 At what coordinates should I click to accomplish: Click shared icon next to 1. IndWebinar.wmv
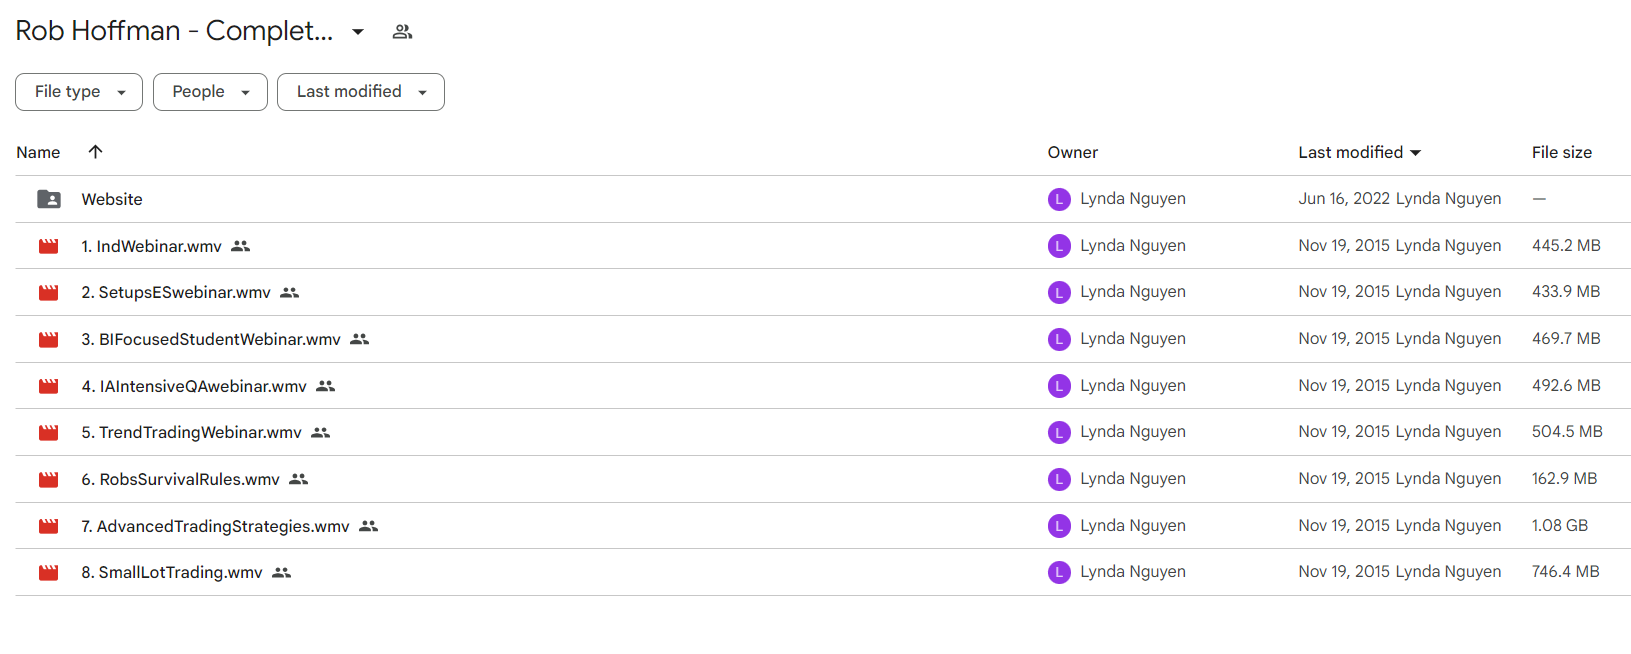click(x=241, y=246)
